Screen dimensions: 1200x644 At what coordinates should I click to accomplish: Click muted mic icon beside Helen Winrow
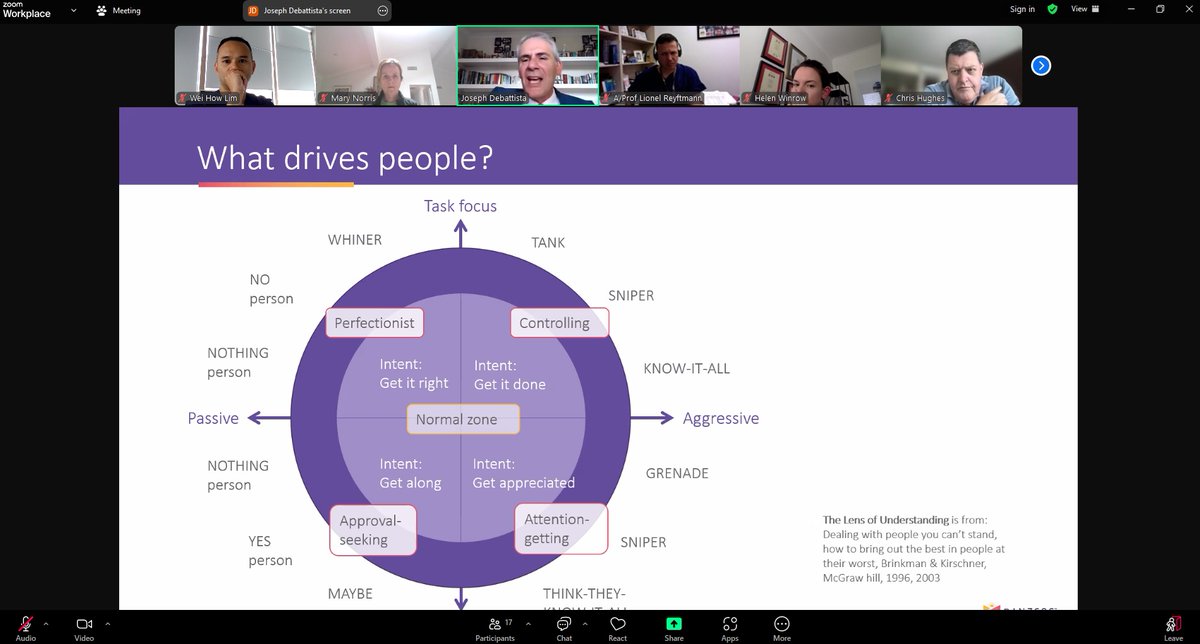coord(747,98)
